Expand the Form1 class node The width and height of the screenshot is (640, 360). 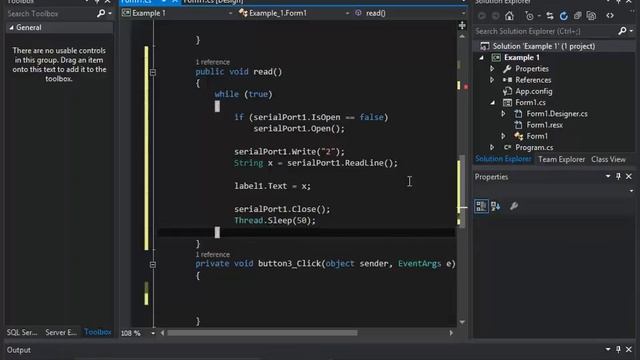(503, 136)
